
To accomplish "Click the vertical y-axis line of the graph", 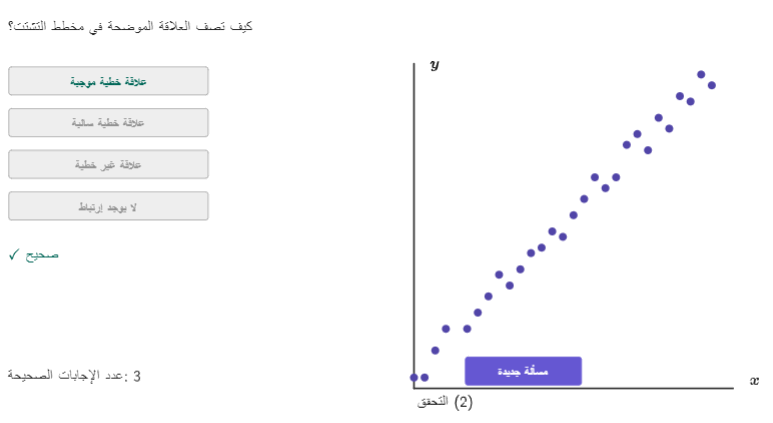I will pyautogui.click(x=414, y=222).
